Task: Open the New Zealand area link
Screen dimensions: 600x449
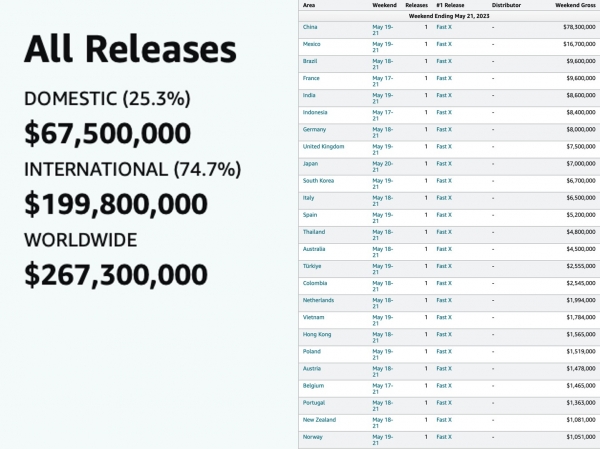Action: (x=319, y=420)
